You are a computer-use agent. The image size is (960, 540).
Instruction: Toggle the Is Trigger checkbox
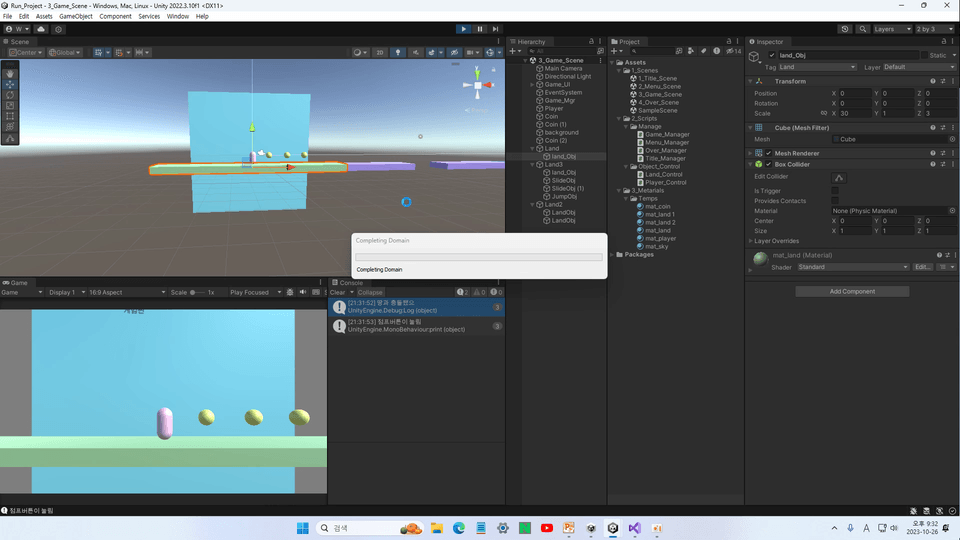click(x=834, y=191)
